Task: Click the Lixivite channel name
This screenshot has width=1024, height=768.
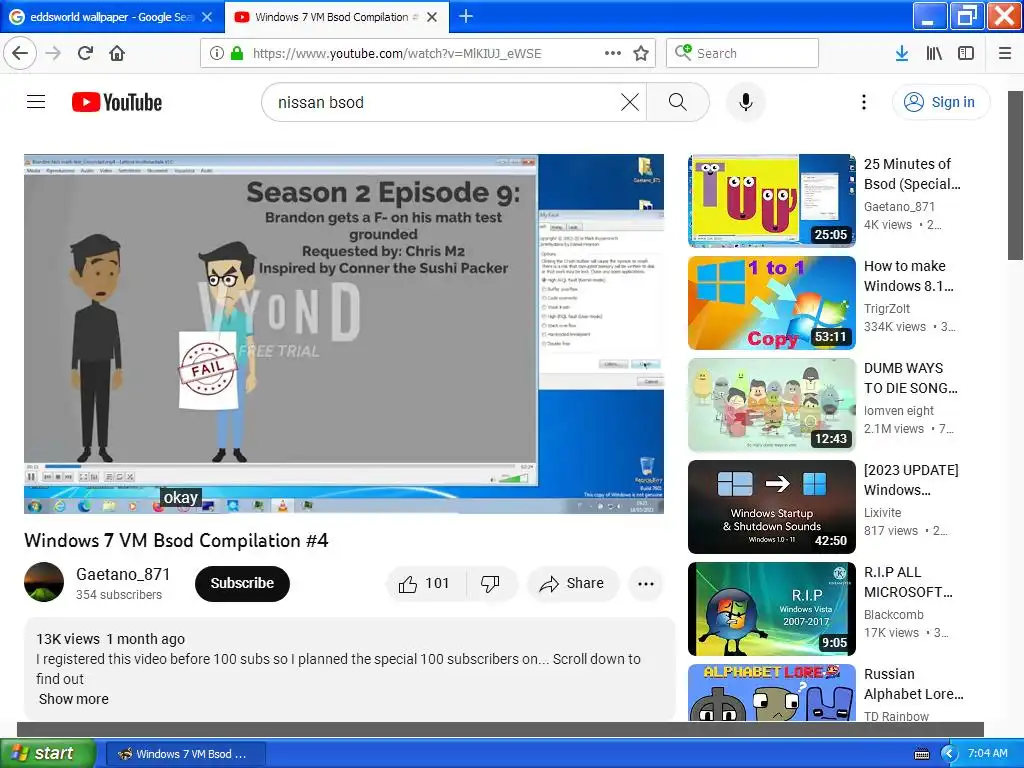Action: [x=882, y=513]
